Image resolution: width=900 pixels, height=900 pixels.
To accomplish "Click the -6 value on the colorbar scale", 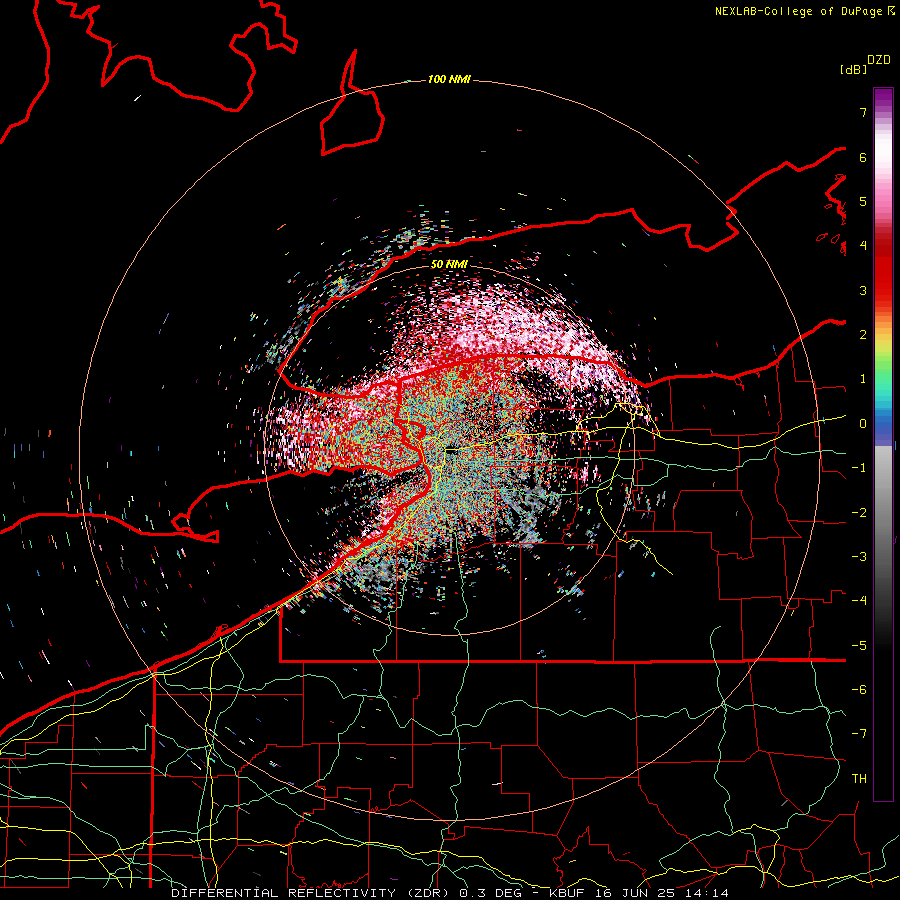I will pos(859,690).
